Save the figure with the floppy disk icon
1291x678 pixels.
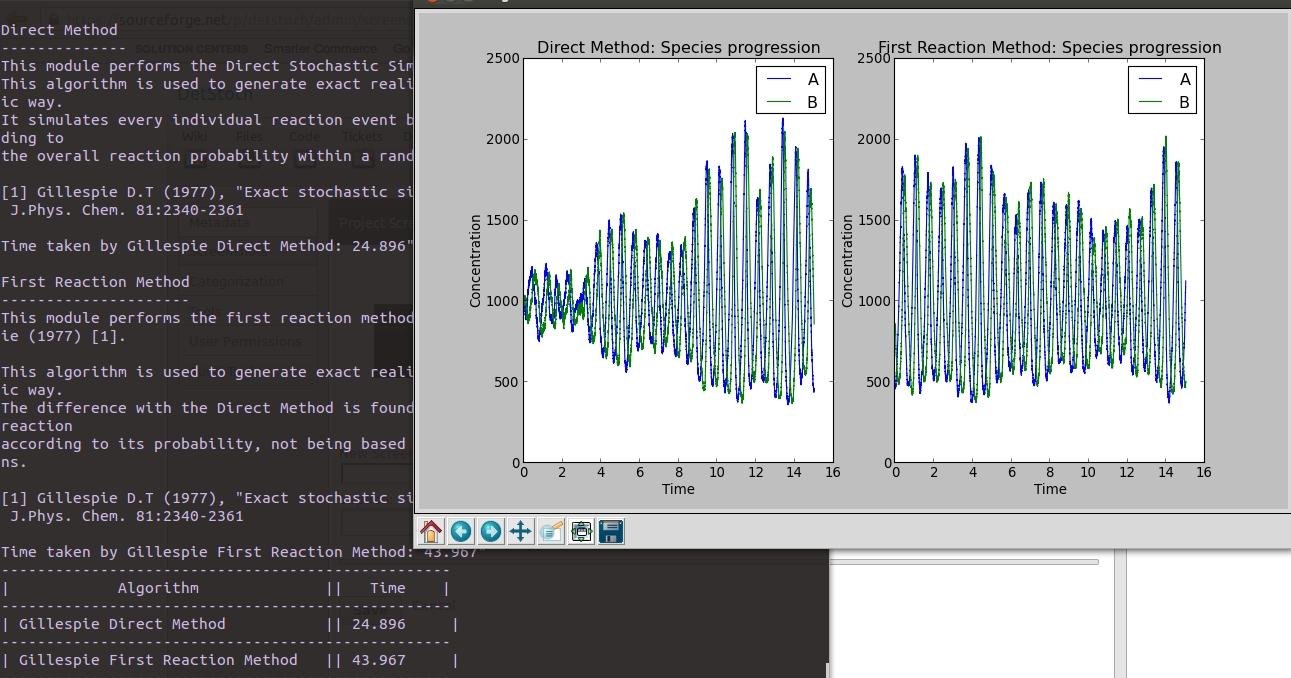click(x=611, y=531)
